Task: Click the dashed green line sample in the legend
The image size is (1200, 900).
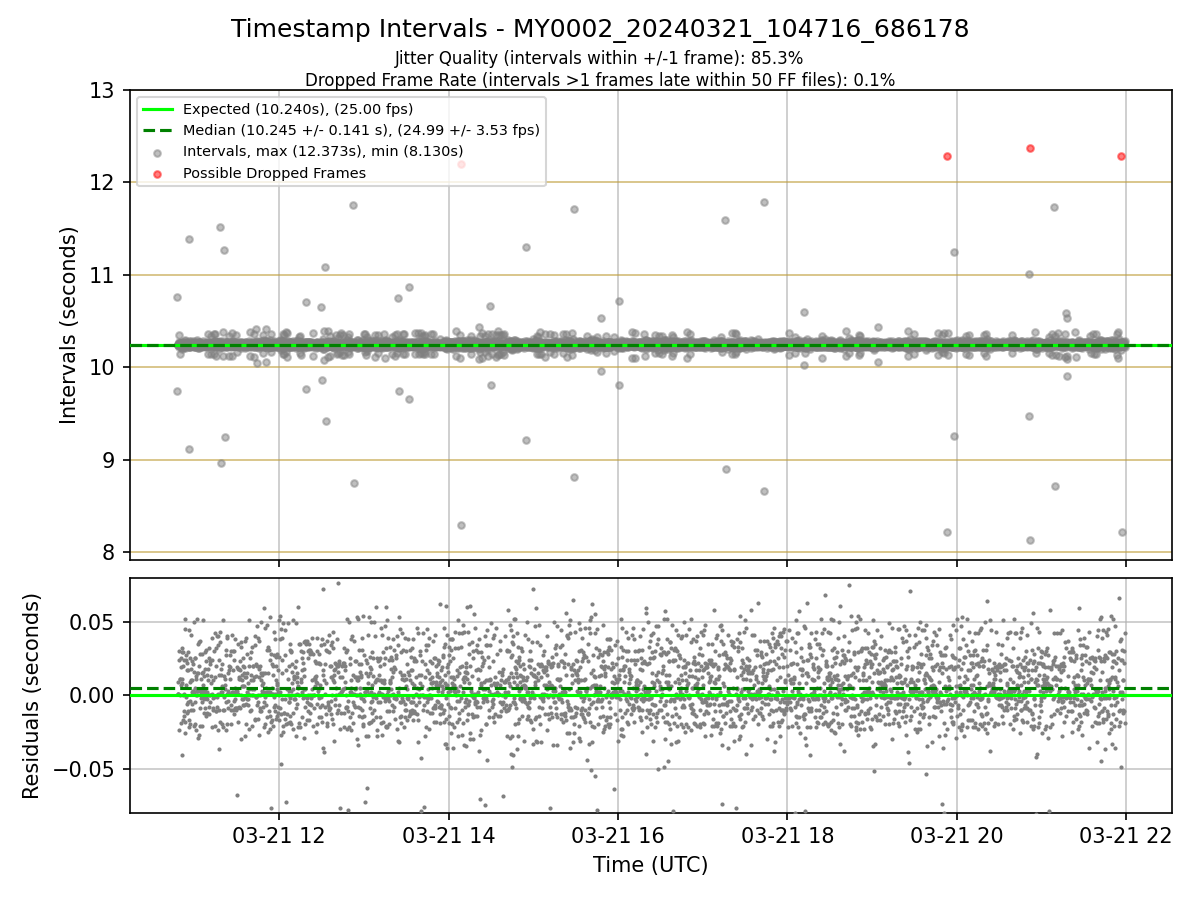Action: pyautogui.click(x=160, y=130)
